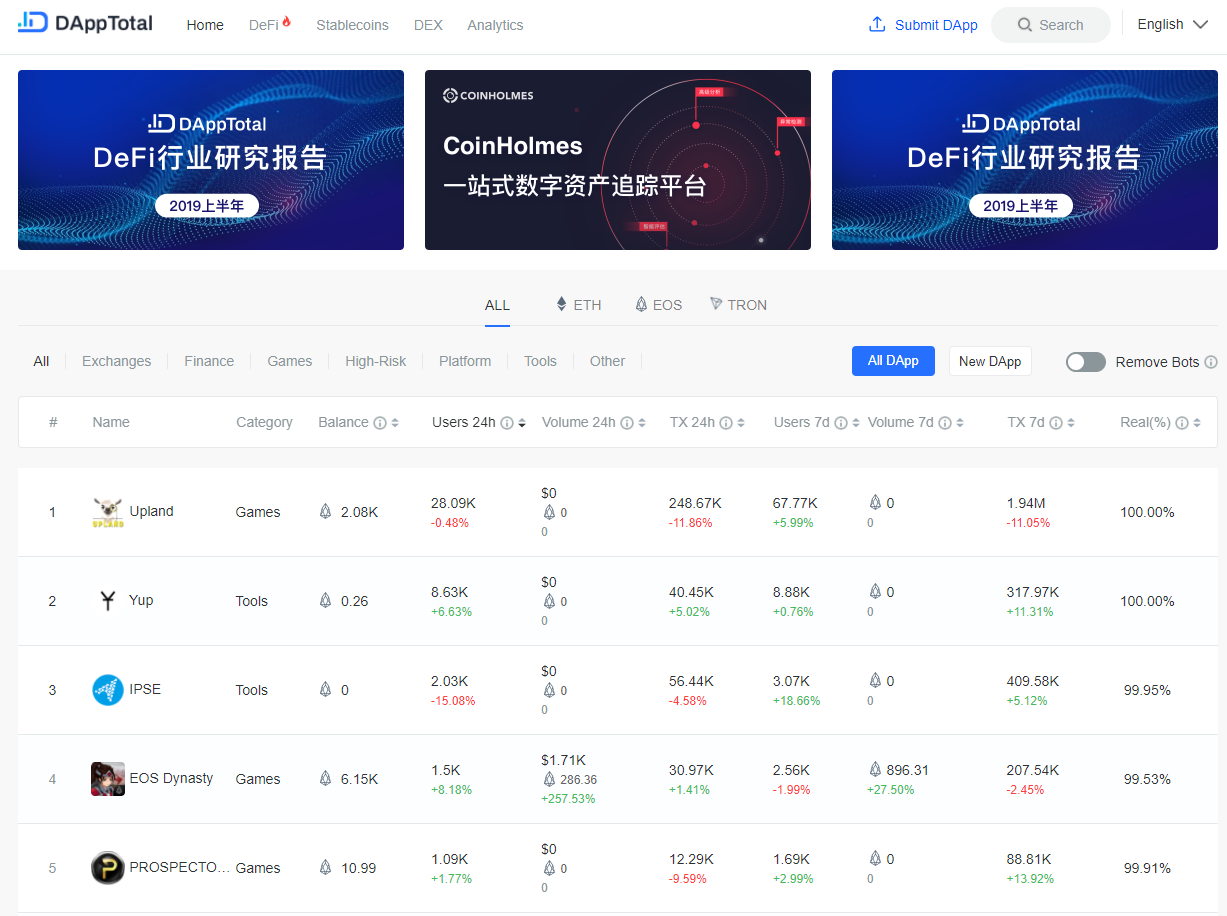This screenshot has width=1227, height=916.
Task: Click the sort arrows on Users 24h column
Action: click(524, 422)
